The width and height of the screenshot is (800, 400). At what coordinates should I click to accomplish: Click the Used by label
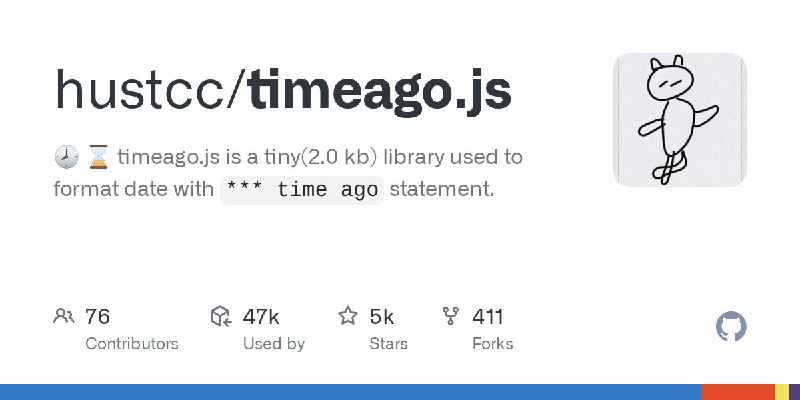tap(273, 344)
